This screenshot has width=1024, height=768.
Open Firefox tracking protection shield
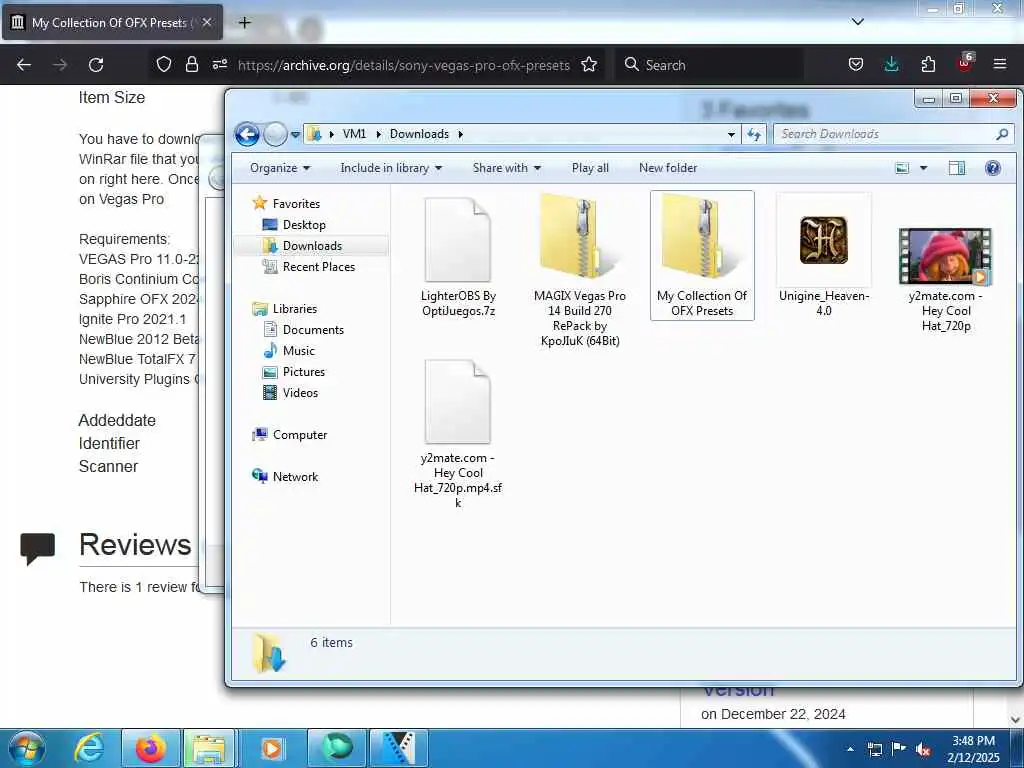pyautogui.click(x=163, y=65)
